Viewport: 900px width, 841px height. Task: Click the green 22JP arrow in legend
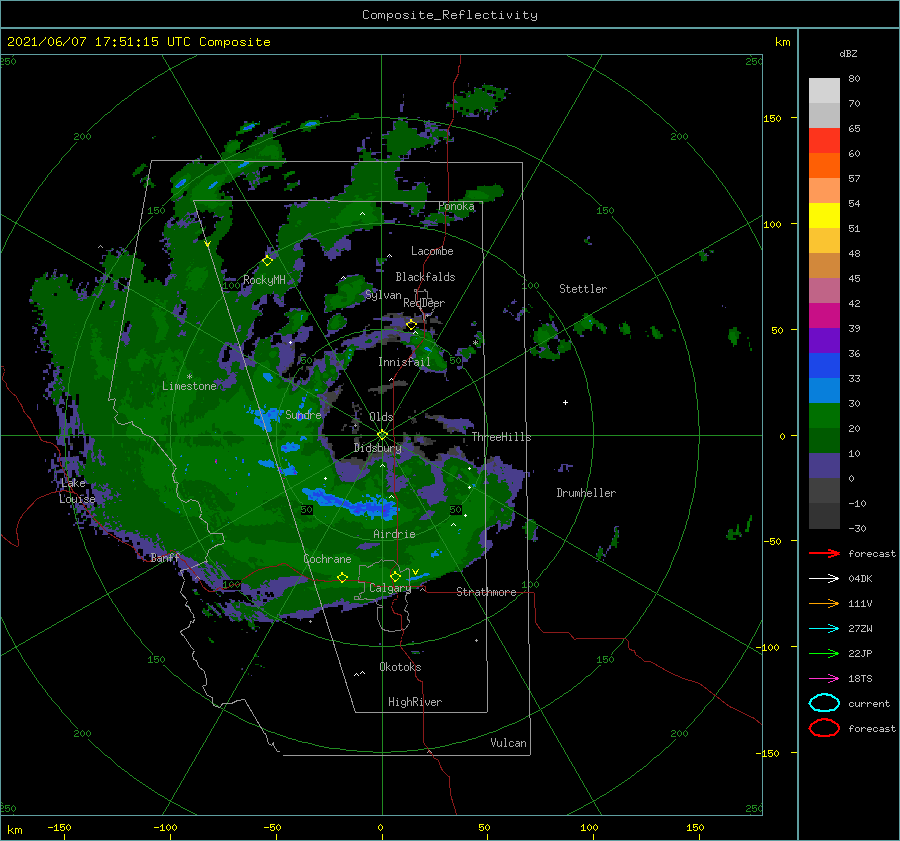pos(825,653)
